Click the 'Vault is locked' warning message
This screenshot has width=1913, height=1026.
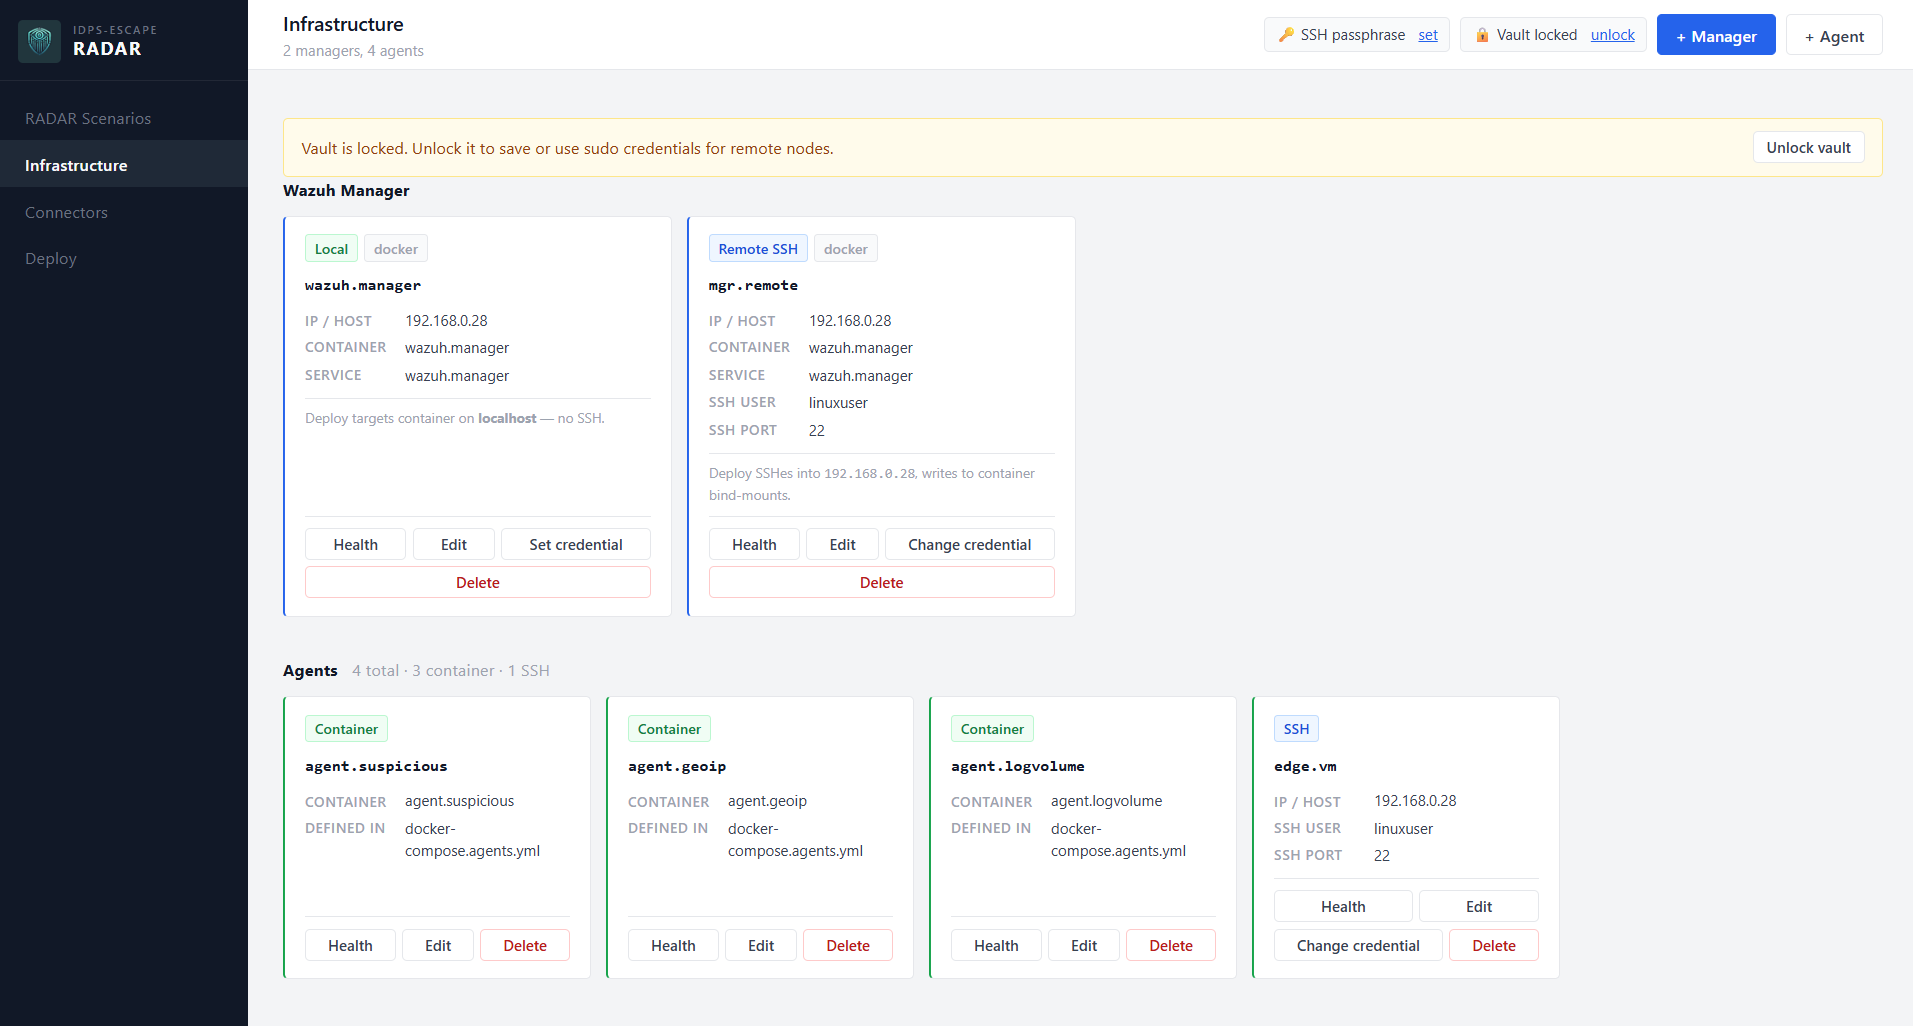567,148
